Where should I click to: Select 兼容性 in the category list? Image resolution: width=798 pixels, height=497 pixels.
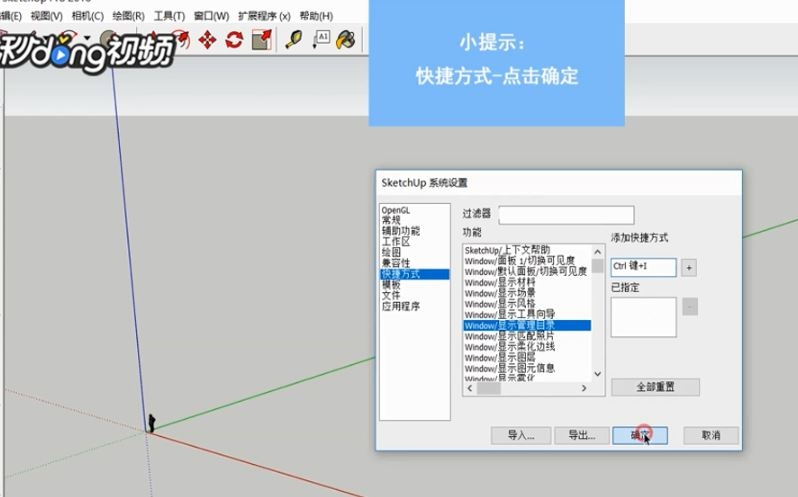(x=395, y=263)
